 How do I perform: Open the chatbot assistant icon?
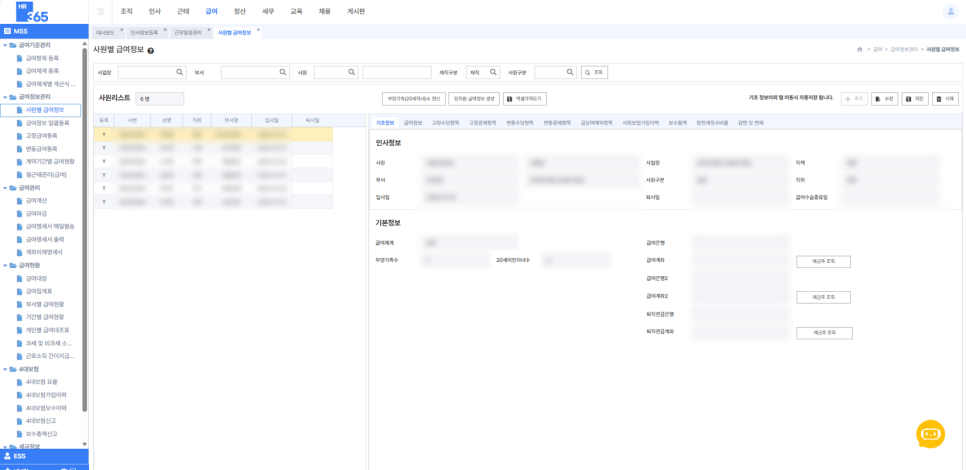tap(930, 435)
